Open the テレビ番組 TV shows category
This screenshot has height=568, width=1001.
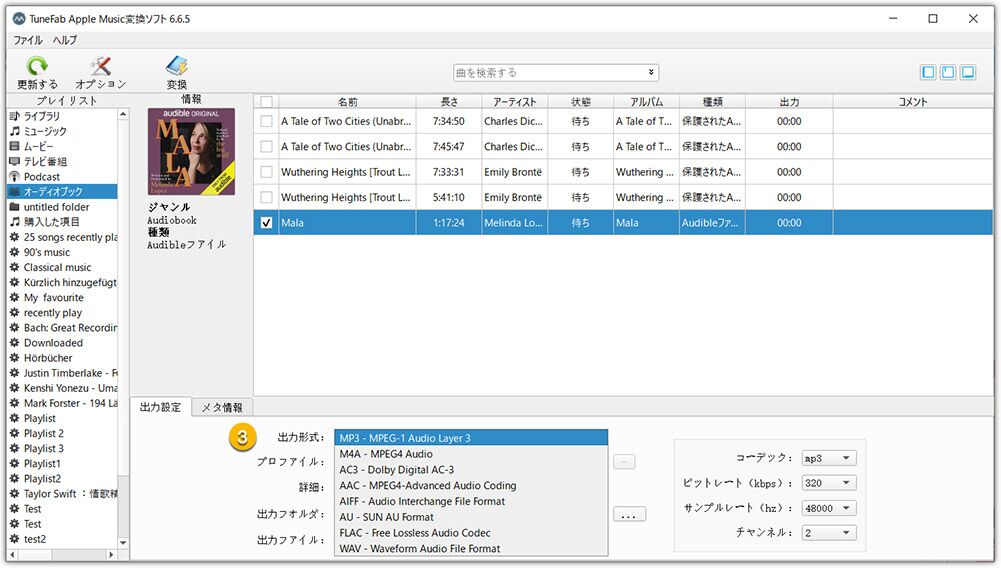pyautogui.click(x=45, y=161)
